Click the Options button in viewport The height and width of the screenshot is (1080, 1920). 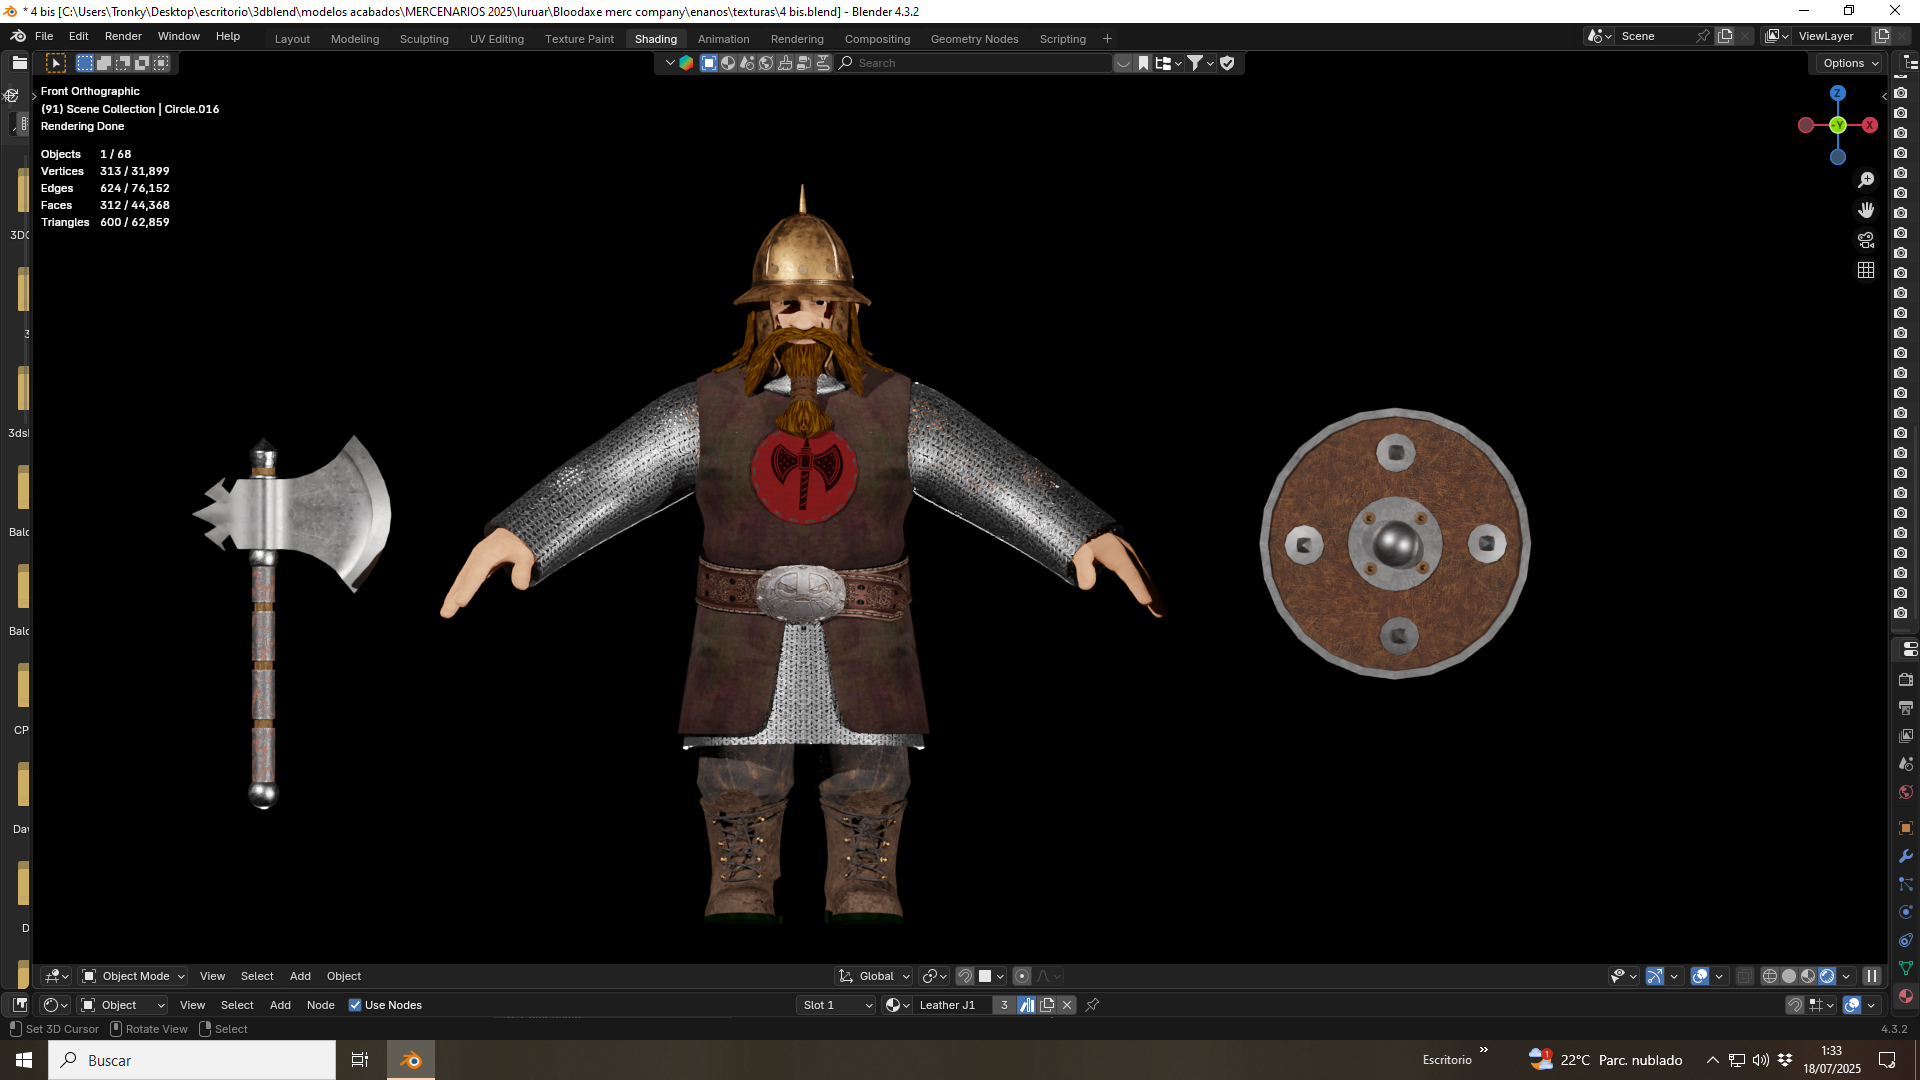(1850, 63)
